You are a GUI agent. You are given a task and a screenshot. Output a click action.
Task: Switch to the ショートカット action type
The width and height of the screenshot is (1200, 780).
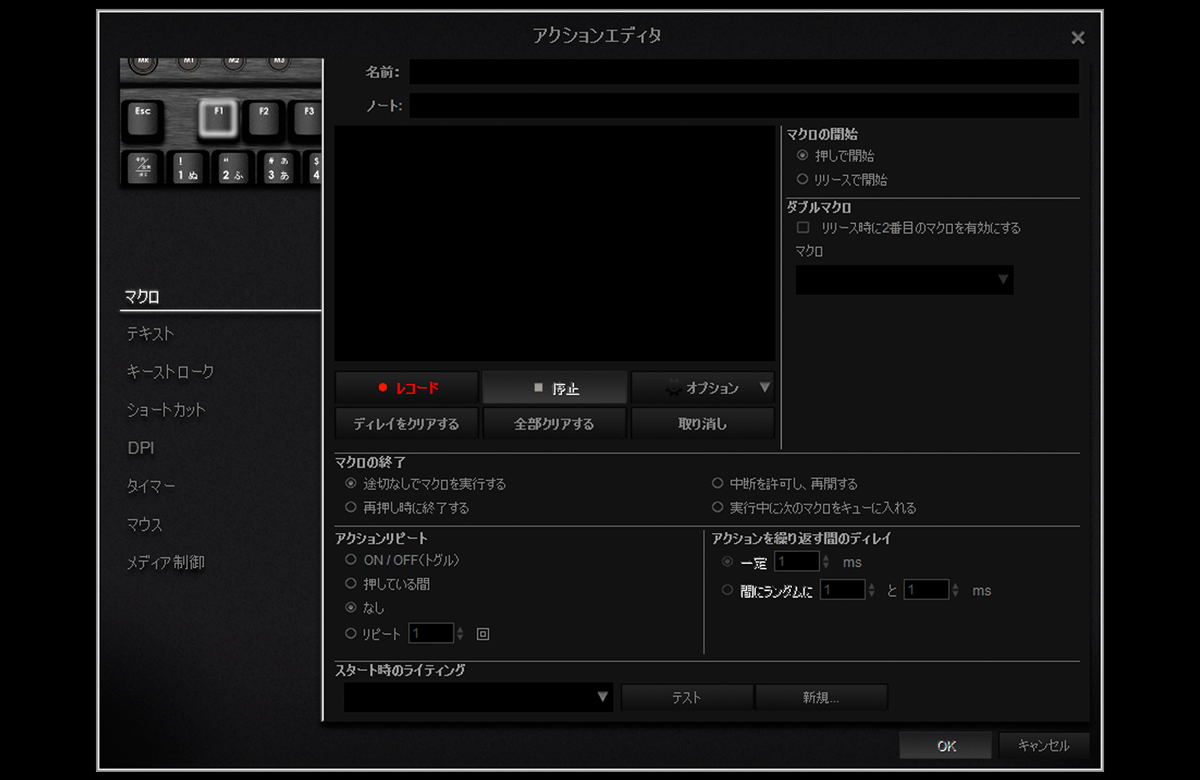click(166, 410)
